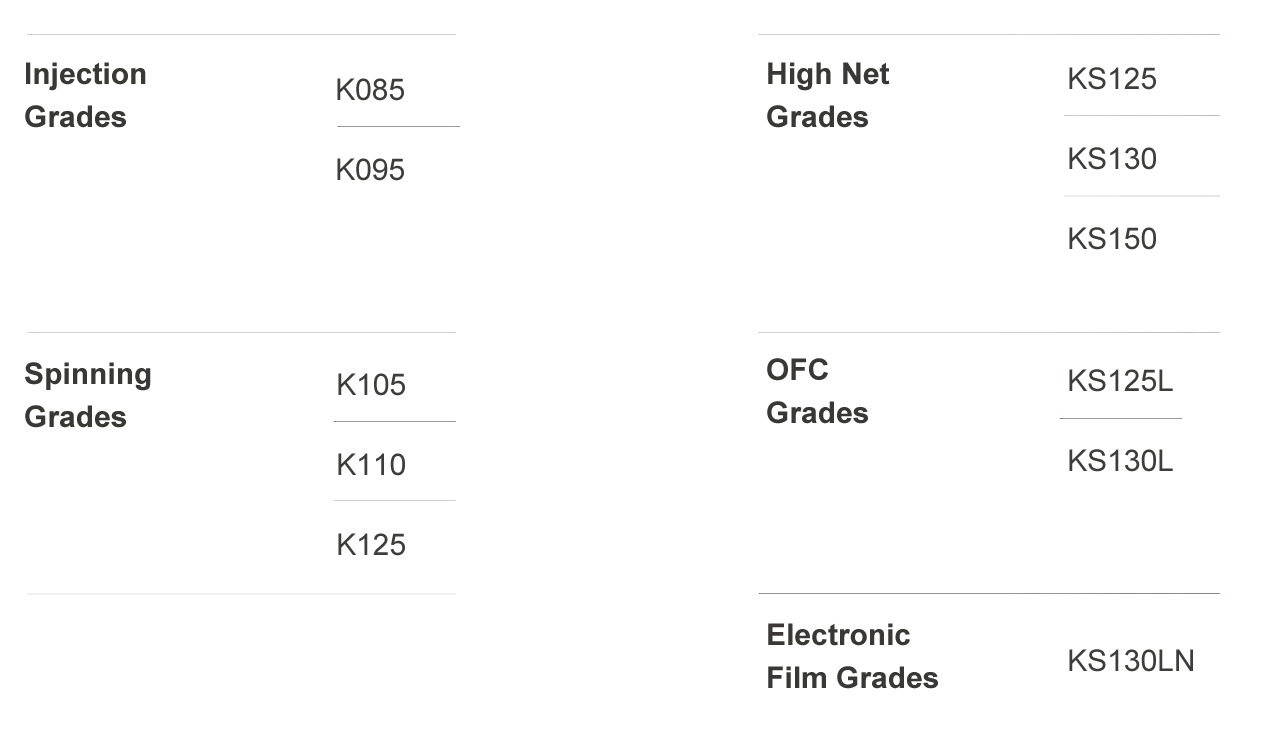
Task: Select the Spinning Grades heading
Action: pyautogui.click(x=88, y=395)
